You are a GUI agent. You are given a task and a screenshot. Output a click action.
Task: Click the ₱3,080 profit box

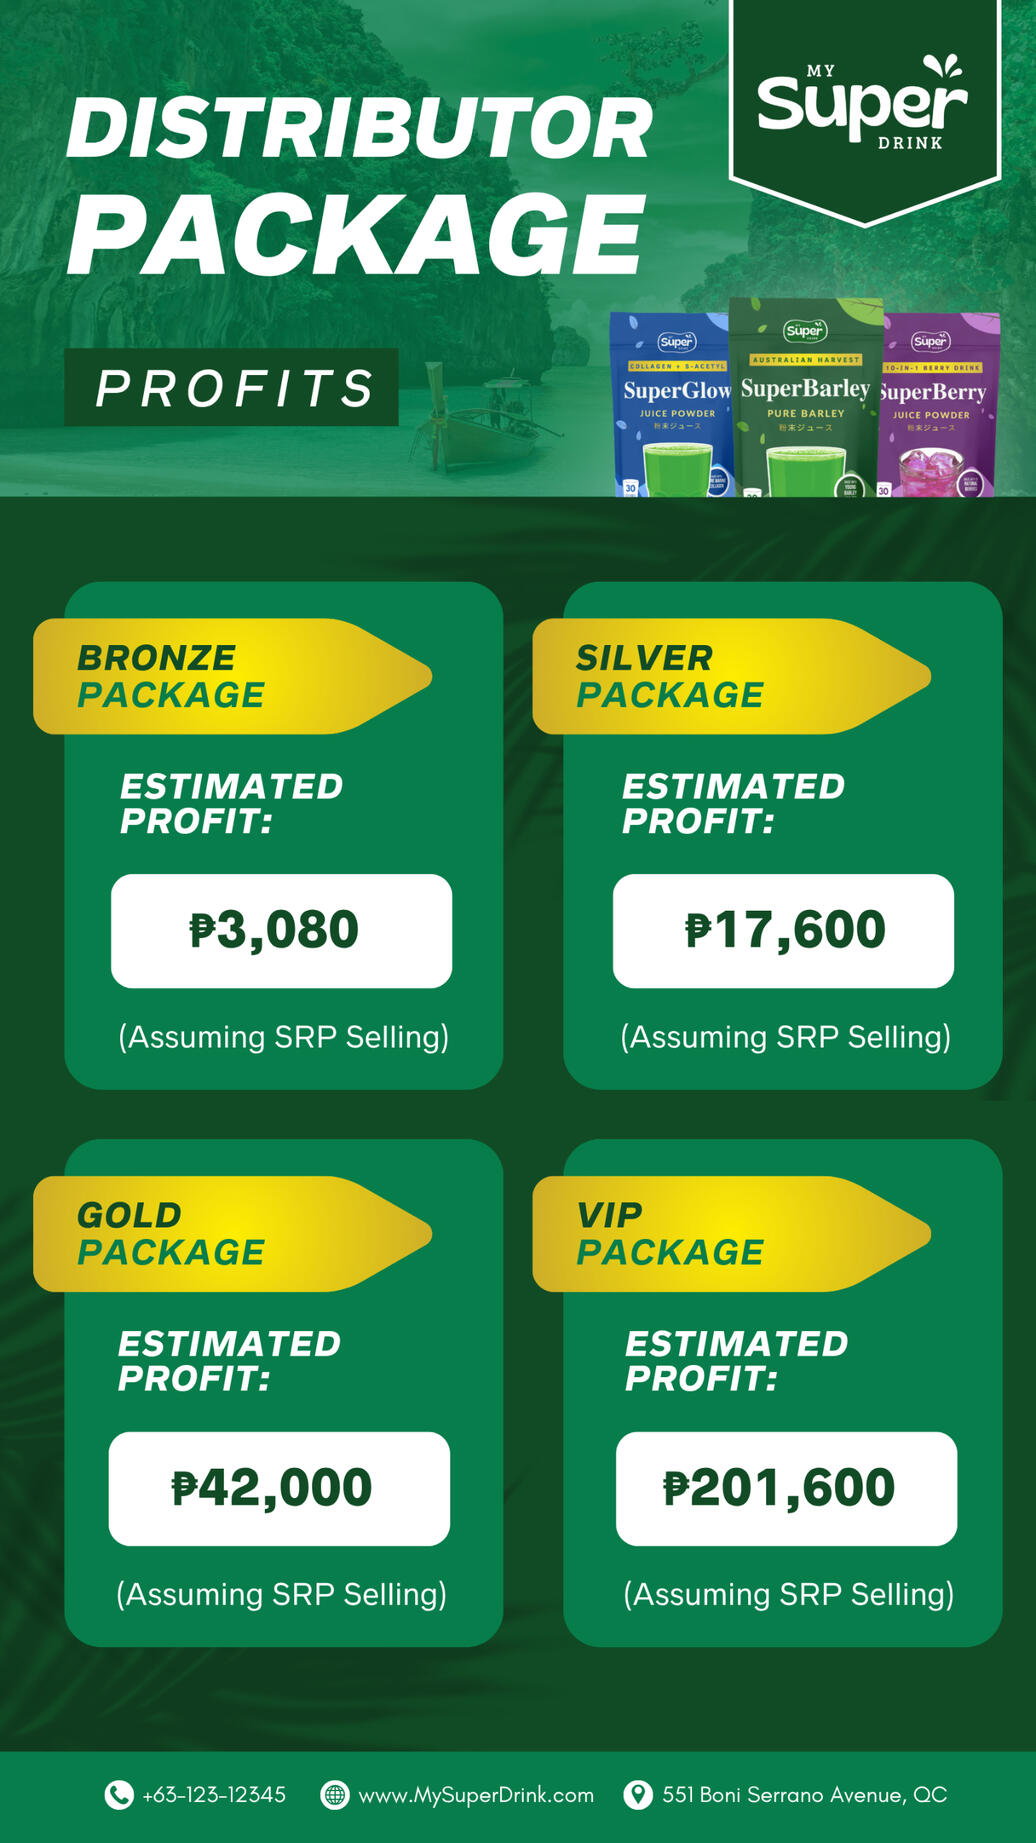pyautogui.click(x=281, y=930)
